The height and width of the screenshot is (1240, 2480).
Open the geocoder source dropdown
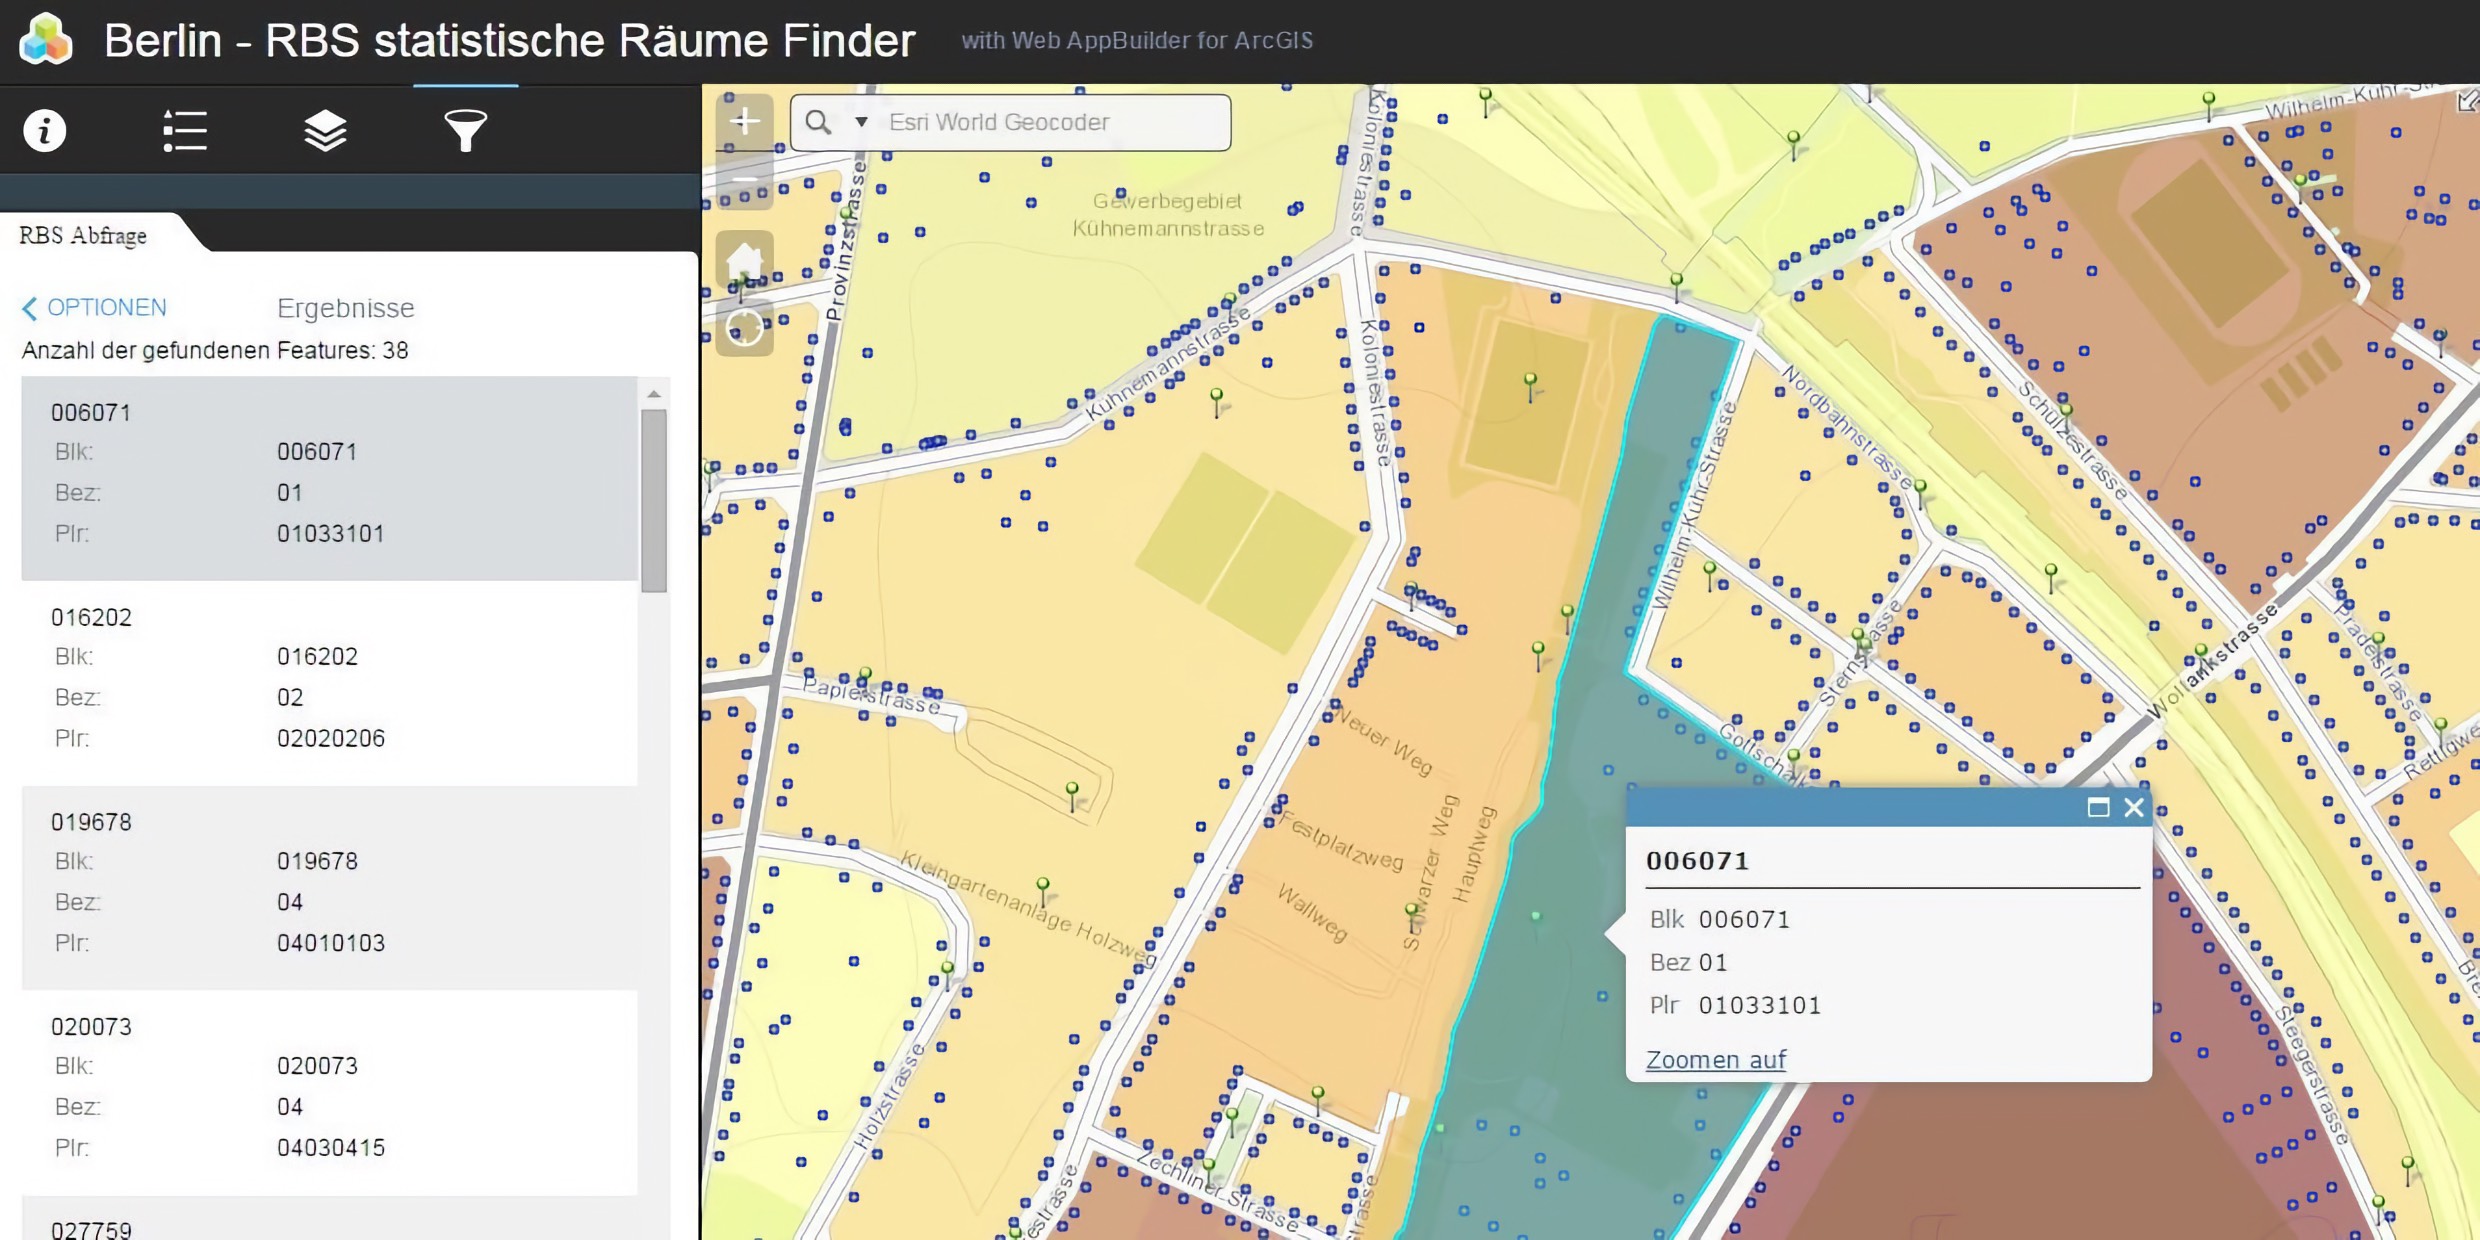(x=860, y=122)
